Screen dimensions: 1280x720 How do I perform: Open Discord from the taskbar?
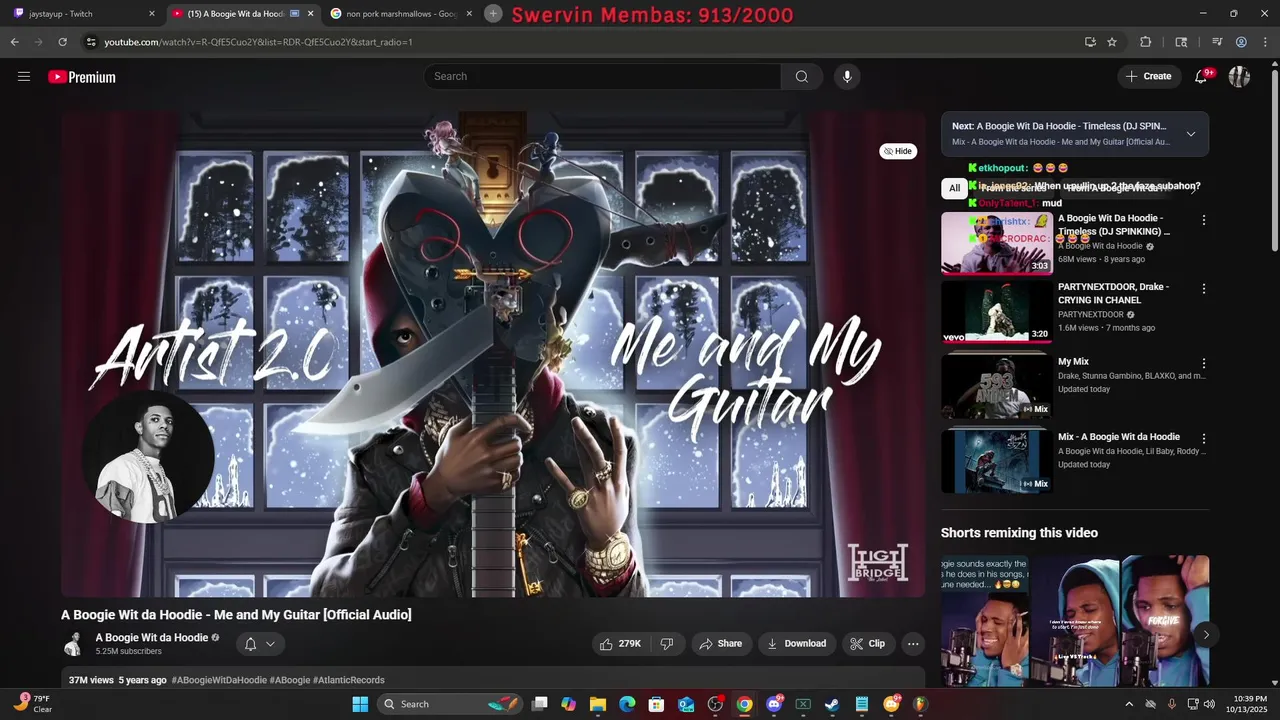pyautogui.click(x=774, y=704)
